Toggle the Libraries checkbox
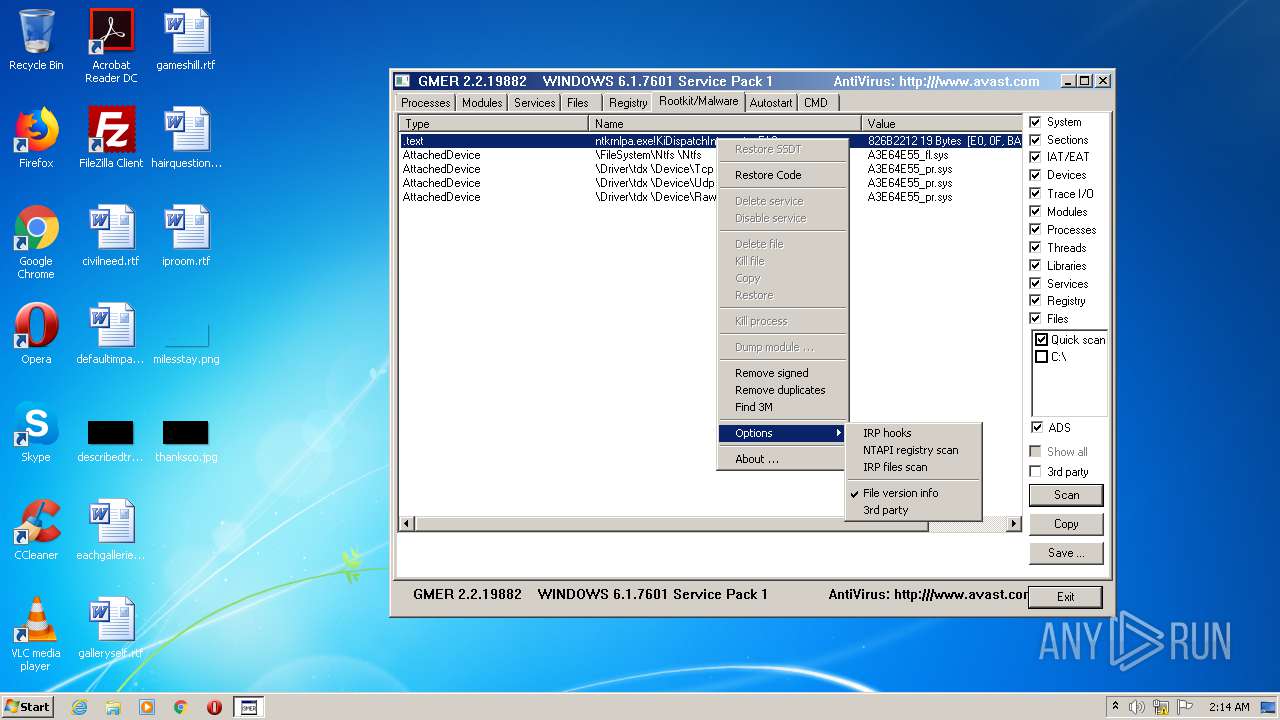The width and height of the screenshot is (1280, 720). coord(1035,266)
